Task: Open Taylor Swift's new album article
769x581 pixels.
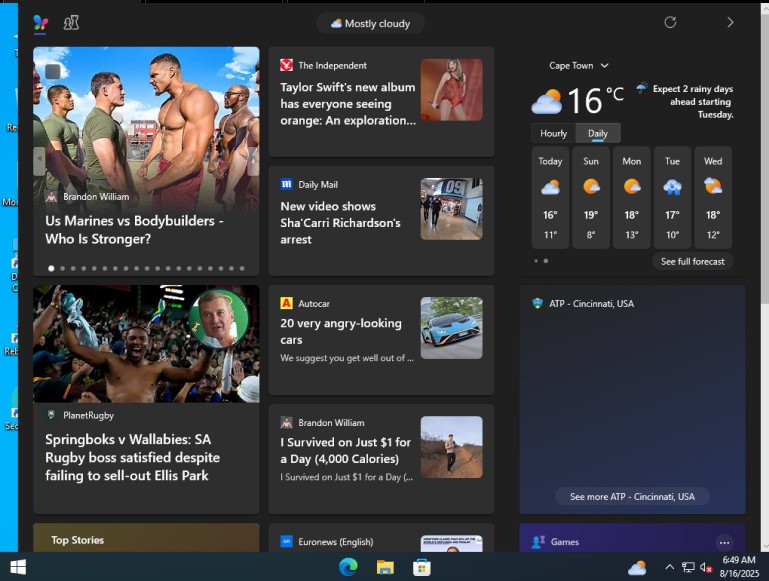Action: coord(348,104)
